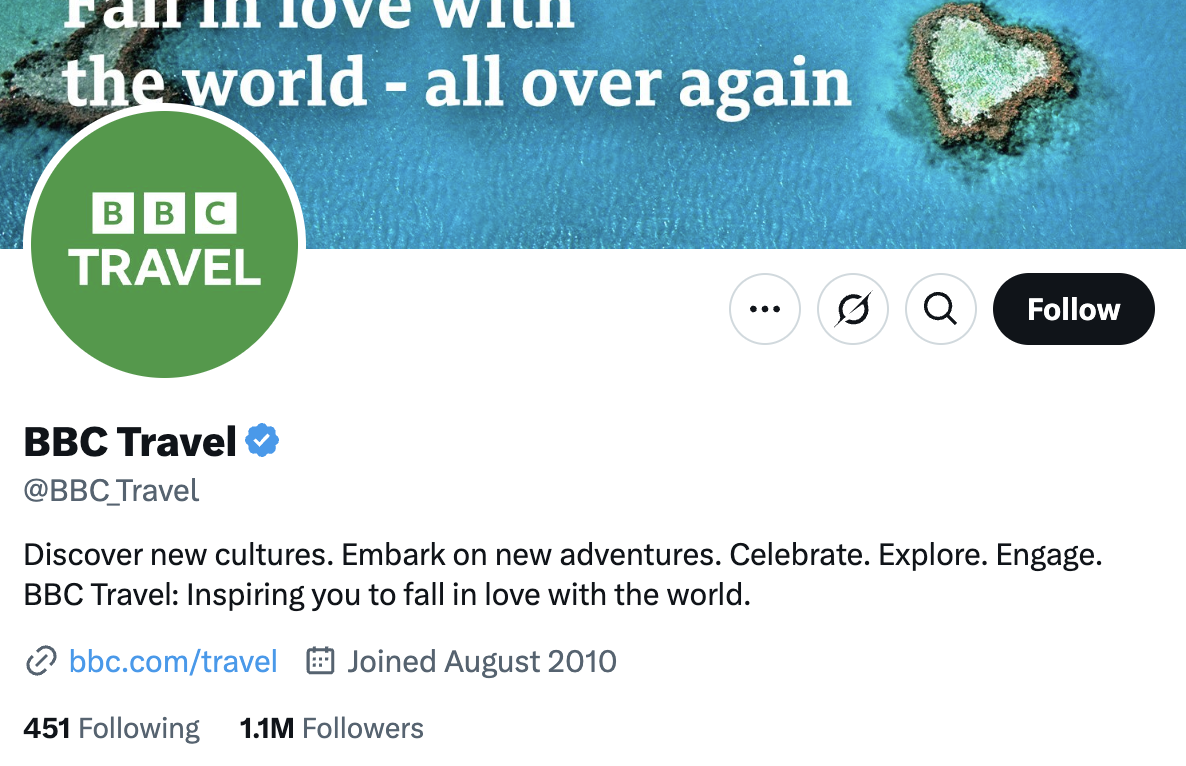Click the blue verified badge next to BBC Travel
This screenshot has height=766, width=1186.
tap(262, 440)
